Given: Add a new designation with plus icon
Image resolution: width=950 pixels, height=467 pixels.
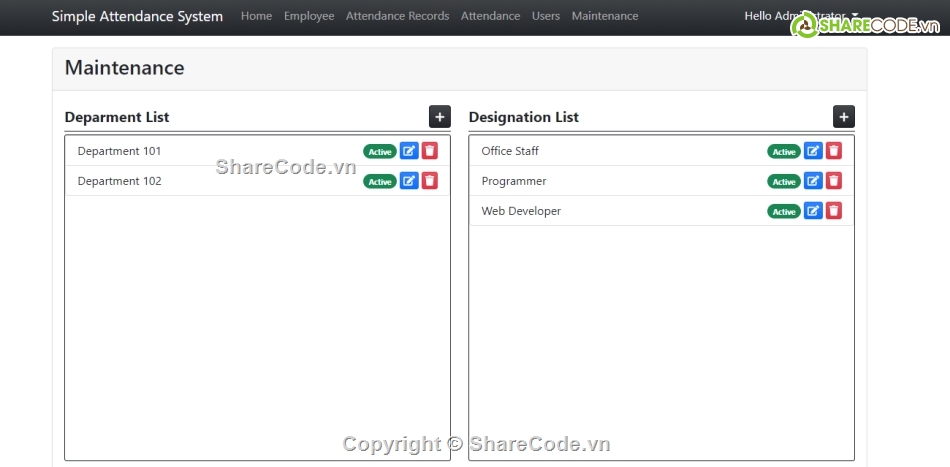Looking at the screenshot, I should [844, 117].
